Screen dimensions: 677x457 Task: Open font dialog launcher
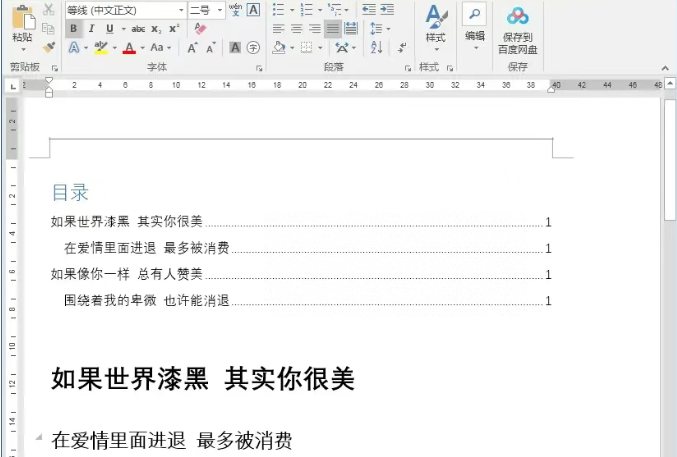tap(259, 68)
